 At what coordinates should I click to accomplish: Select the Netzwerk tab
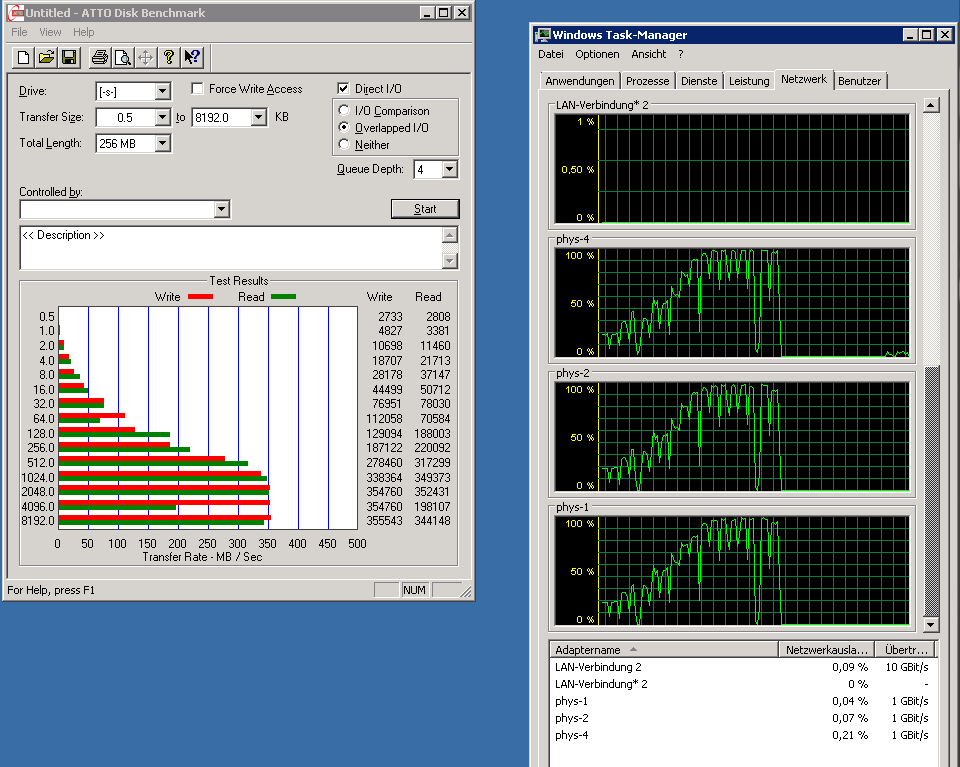(x=804, y=79)
